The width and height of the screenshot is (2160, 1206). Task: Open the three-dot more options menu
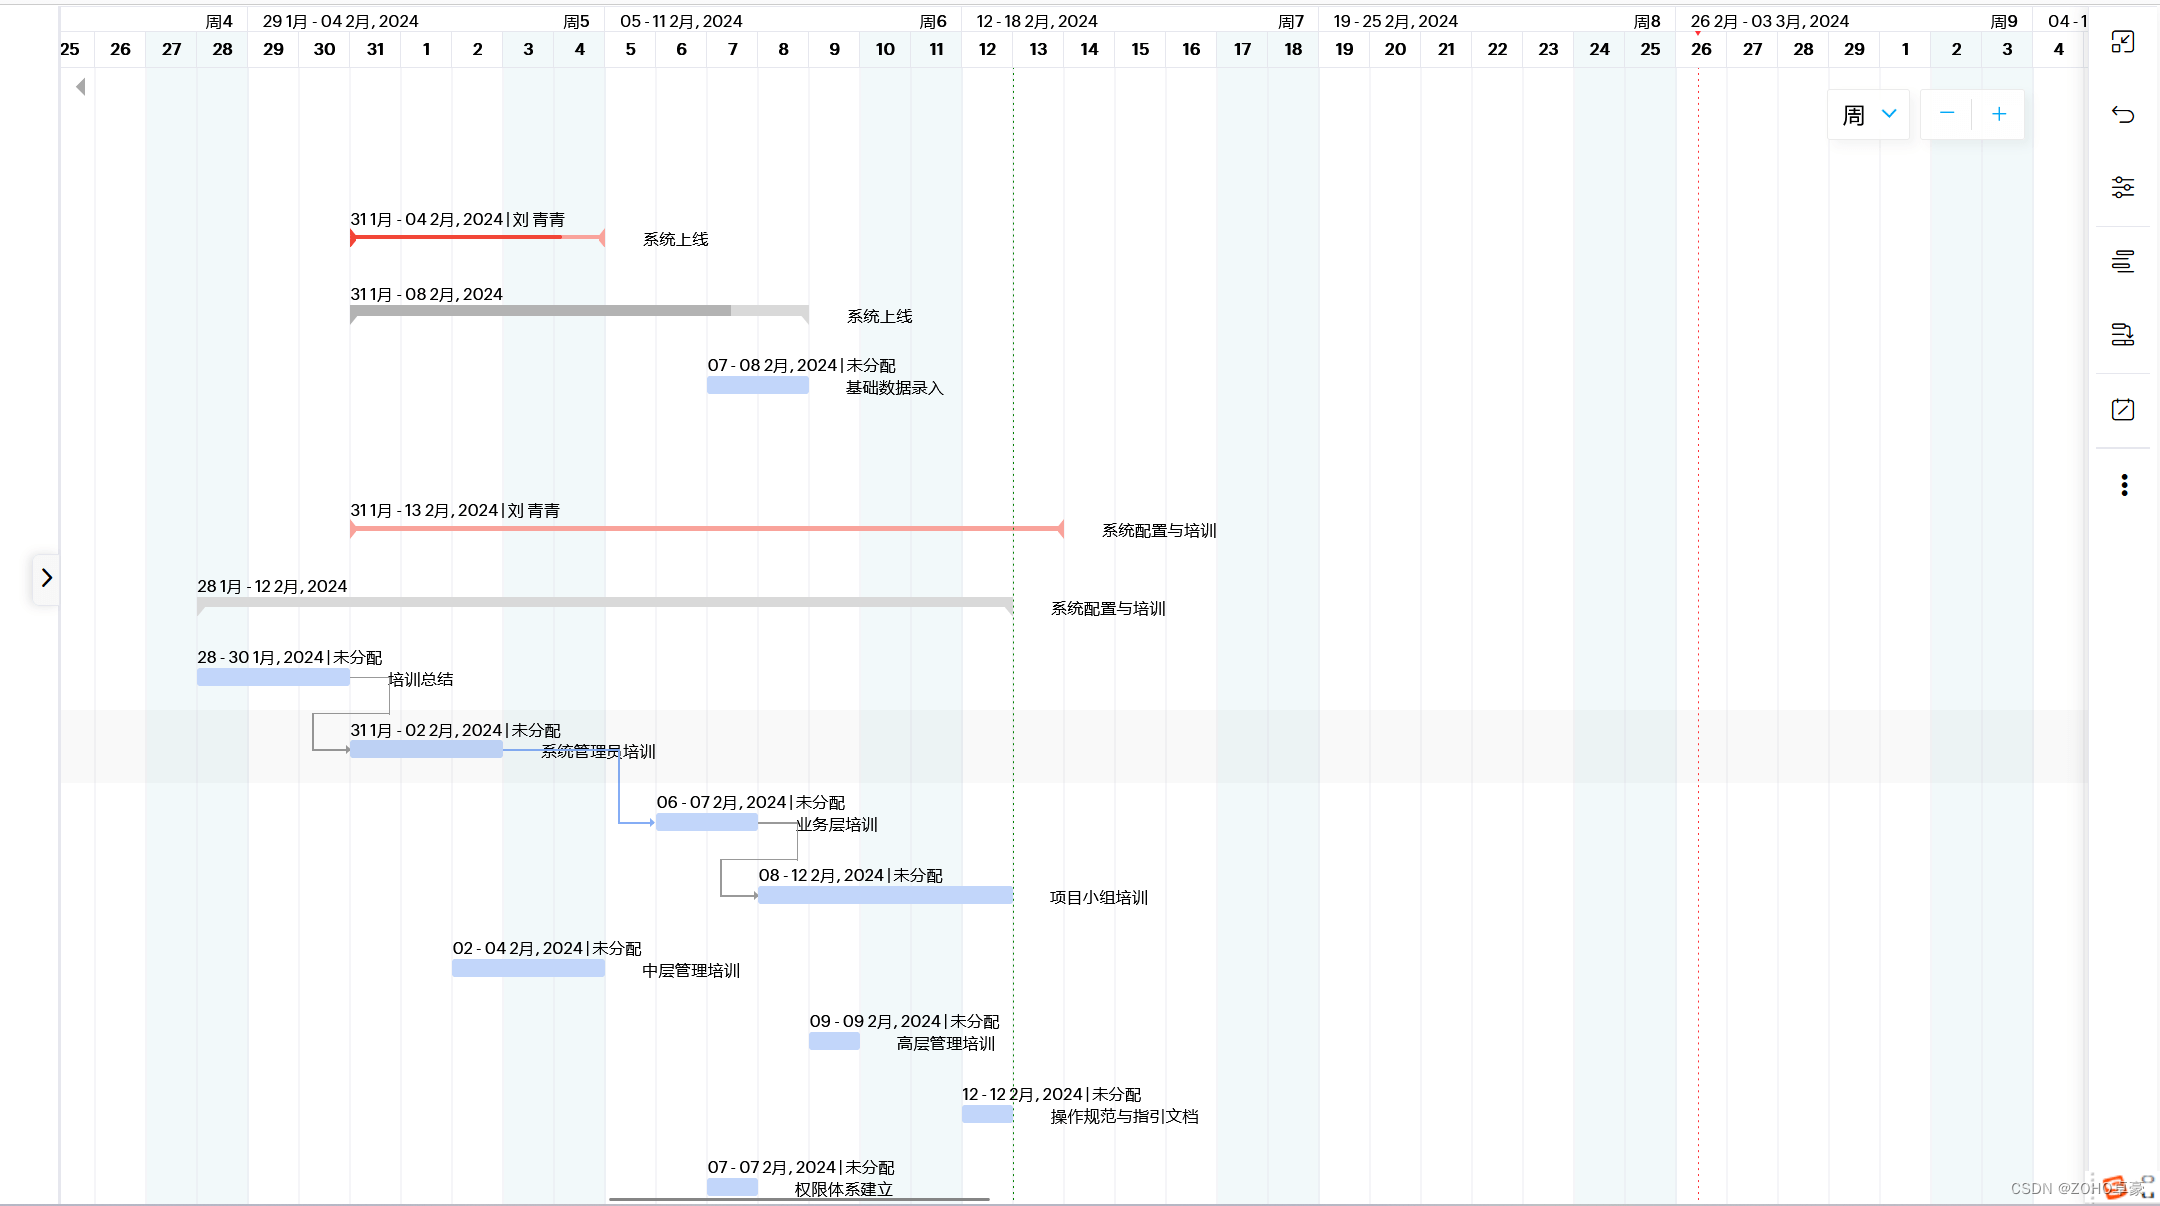click(2124, 485)
